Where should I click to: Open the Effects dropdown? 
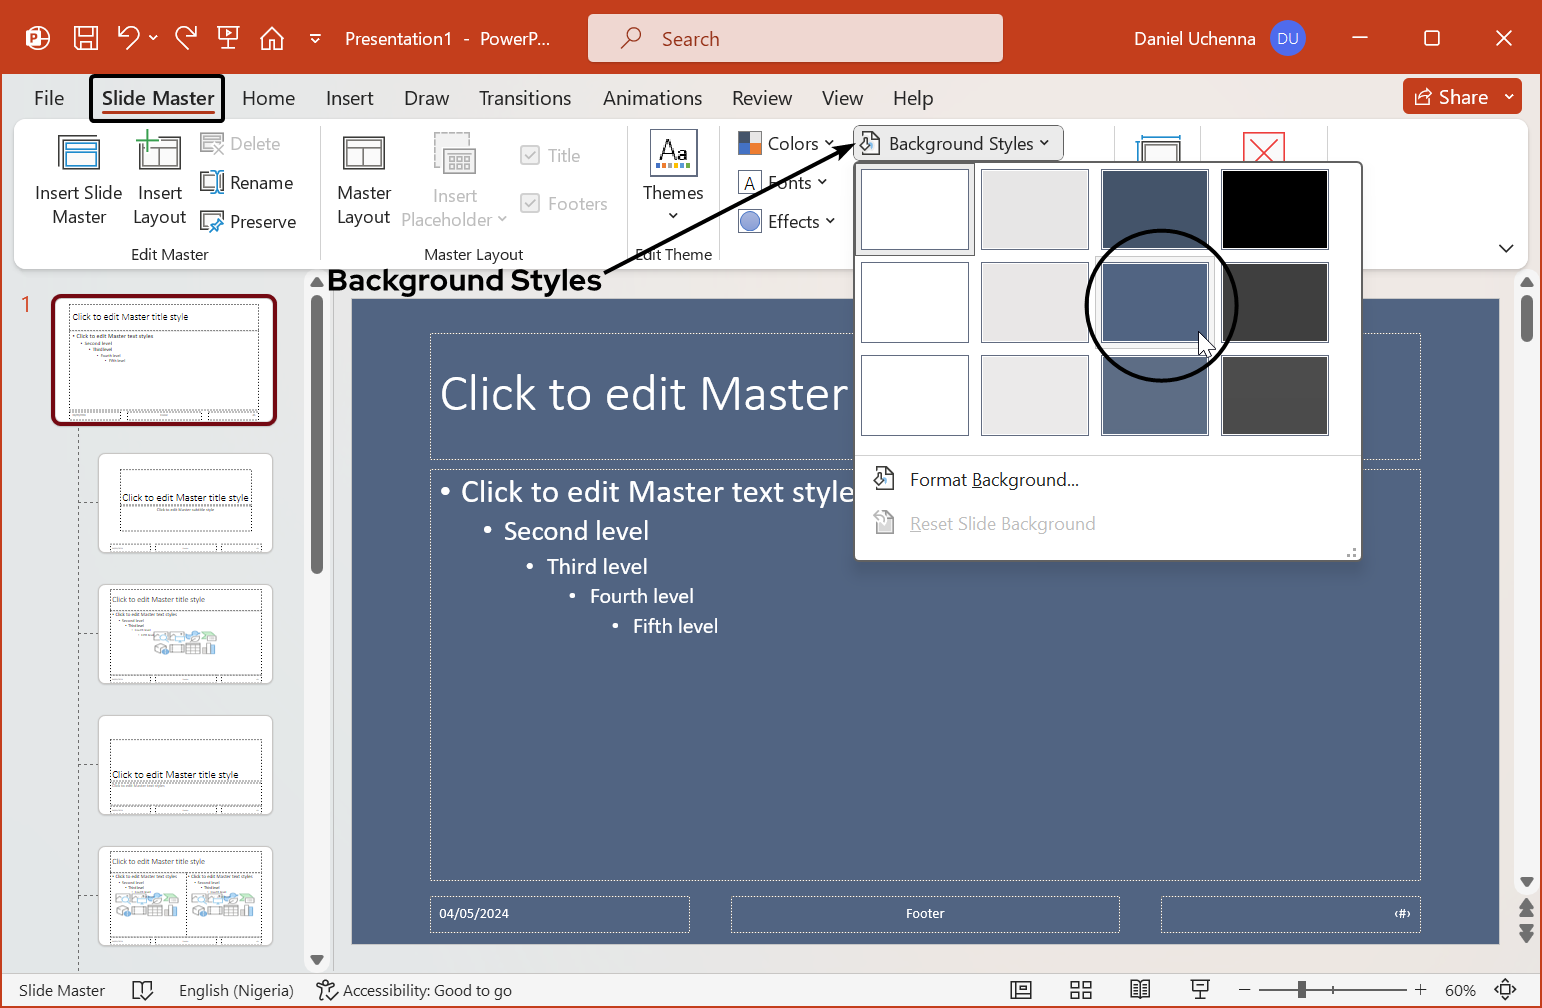(x=787, y=222)
